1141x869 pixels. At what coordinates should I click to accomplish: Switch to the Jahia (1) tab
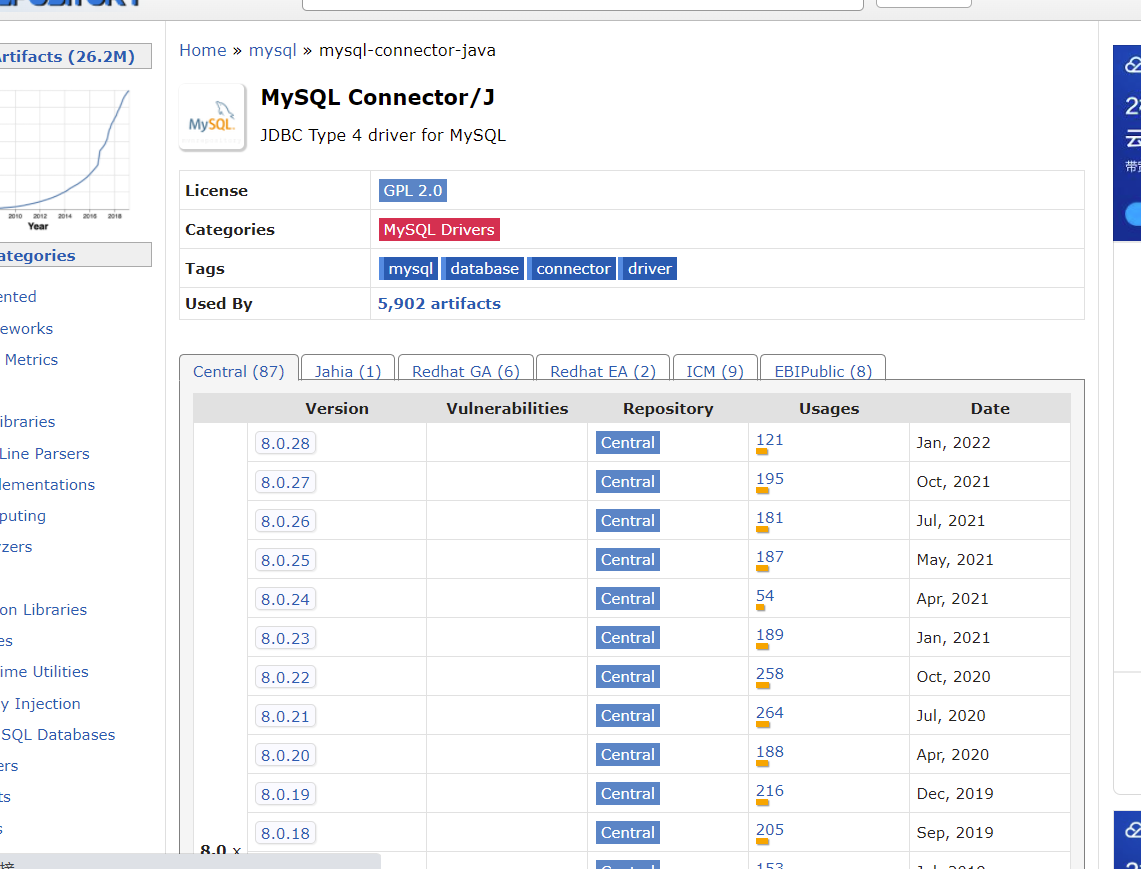[x=348, y=370]
